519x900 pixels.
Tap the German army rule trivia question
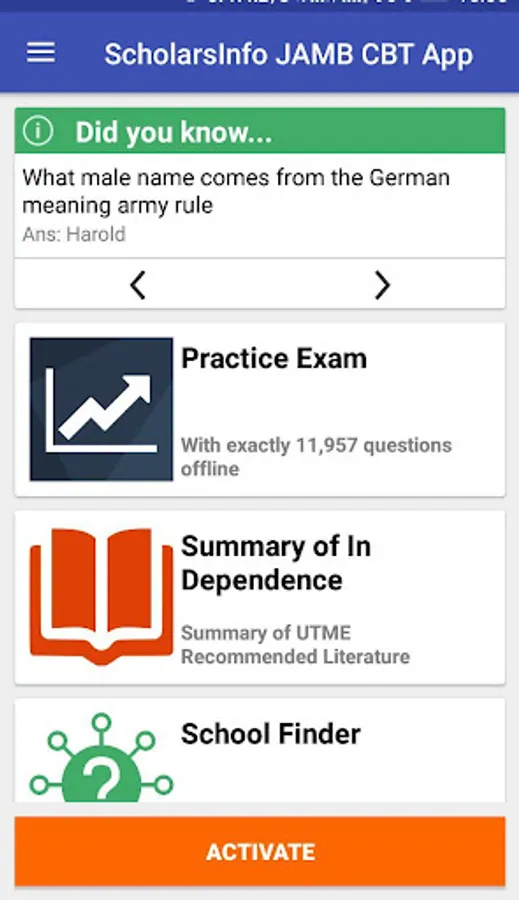(x=236, y=191)
